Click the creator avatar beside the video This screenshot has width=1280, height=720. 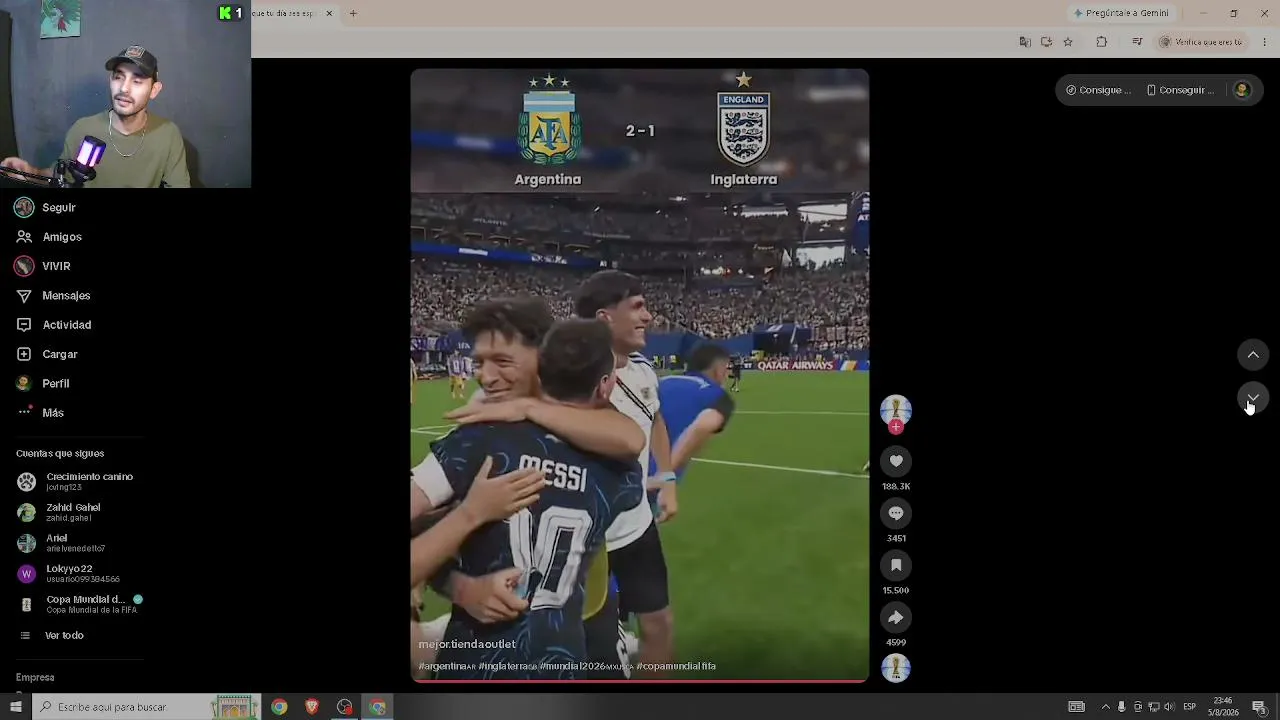coord(896,409)
